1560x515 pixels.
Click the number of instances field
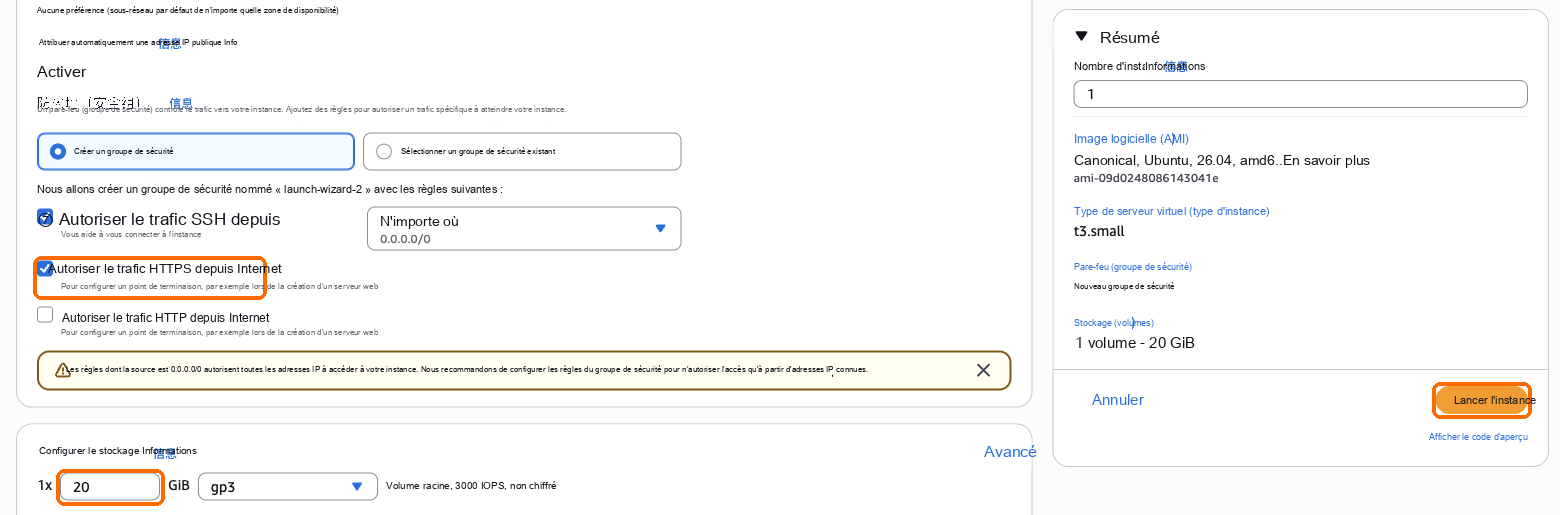click(x=1300, y=94)
